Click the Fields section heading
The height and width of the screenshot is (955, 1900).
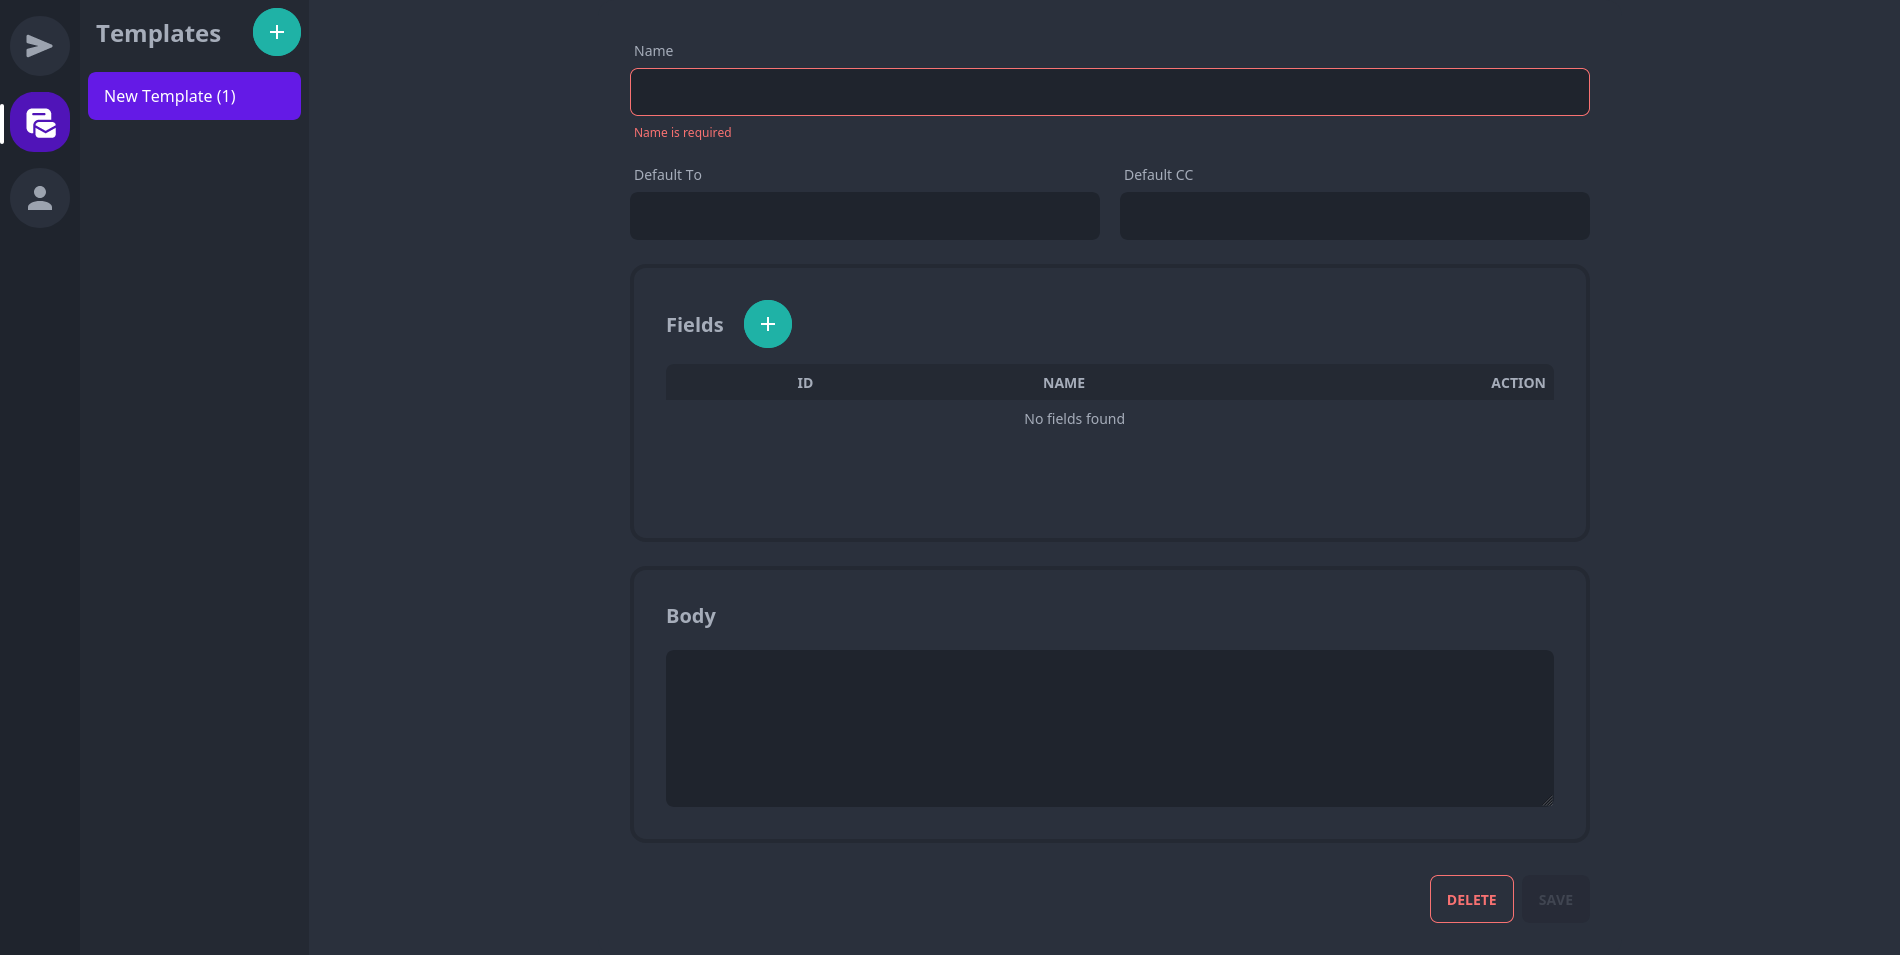tap(694, 325)
